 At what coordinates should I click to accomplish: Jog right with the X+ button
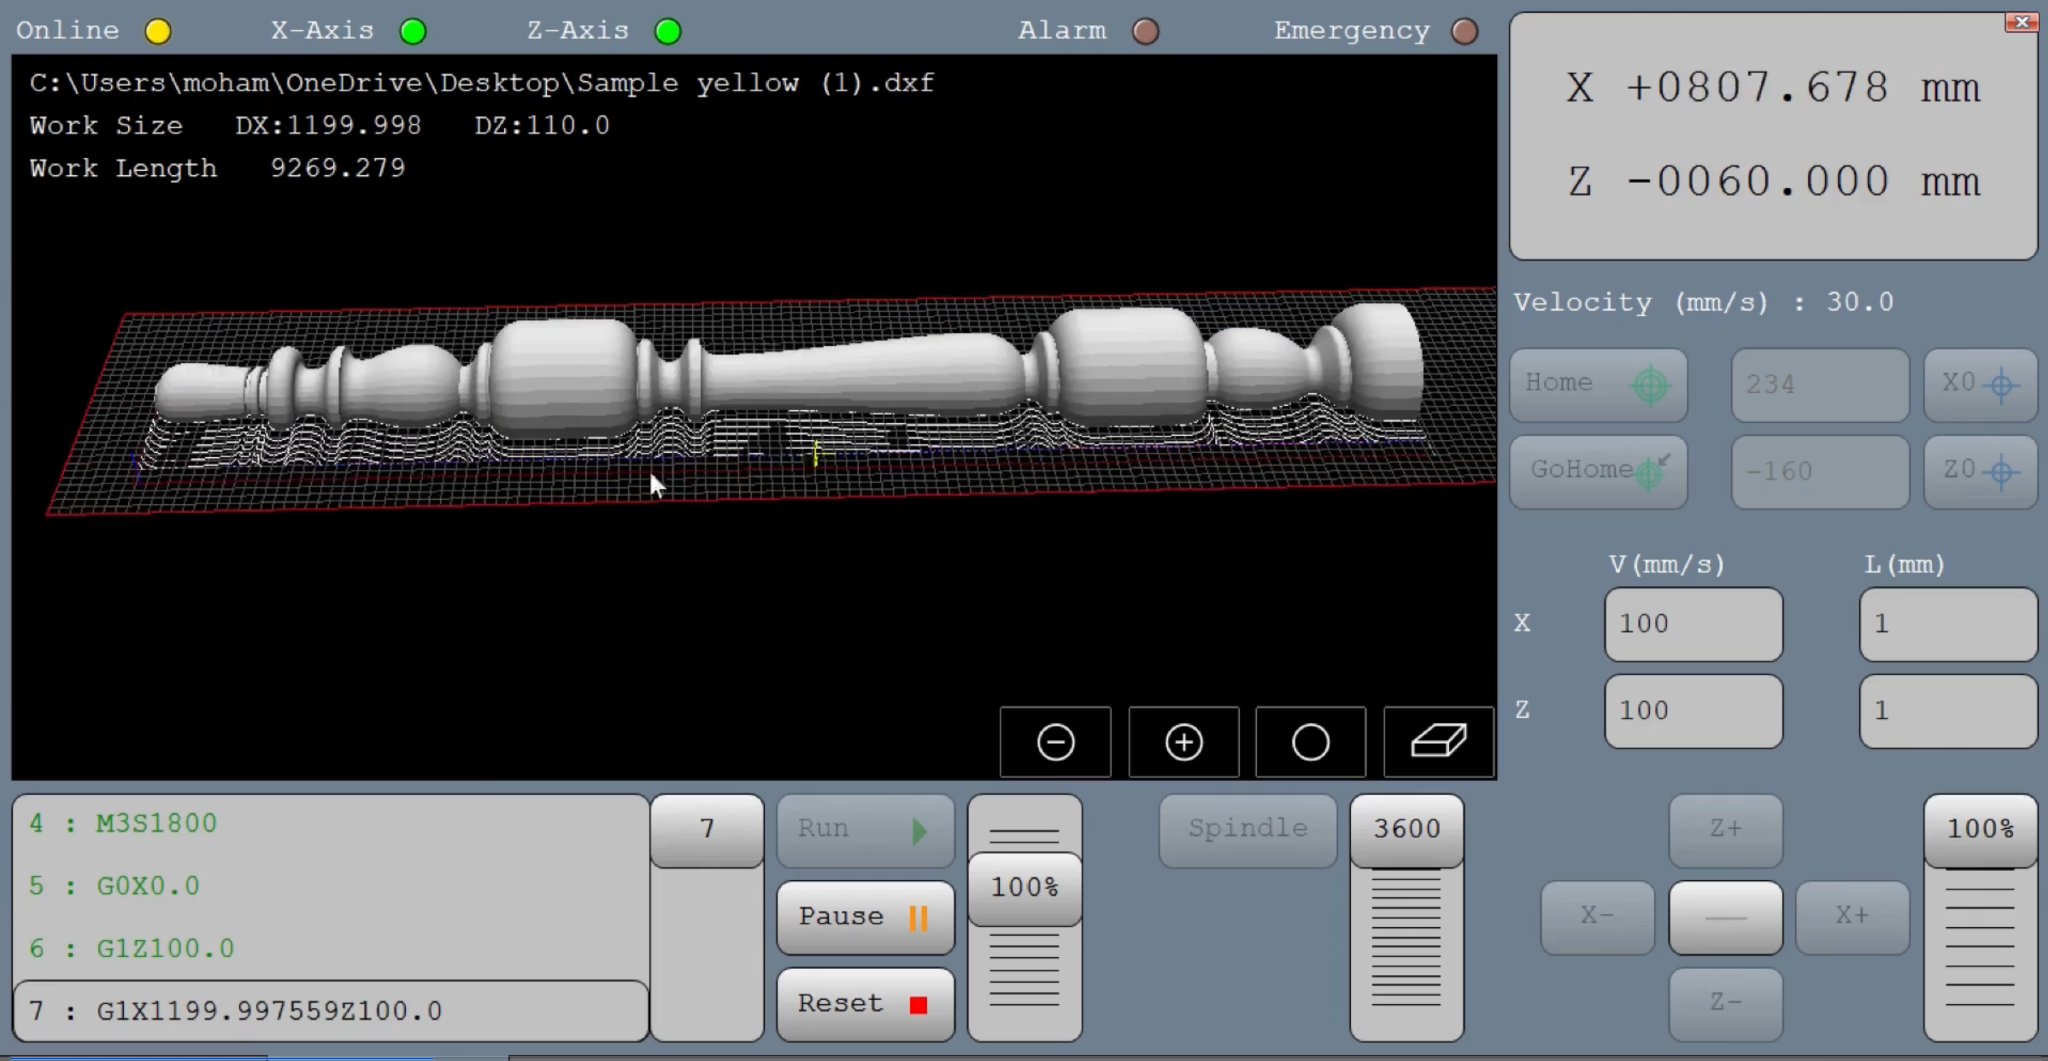coord(1852,917)
